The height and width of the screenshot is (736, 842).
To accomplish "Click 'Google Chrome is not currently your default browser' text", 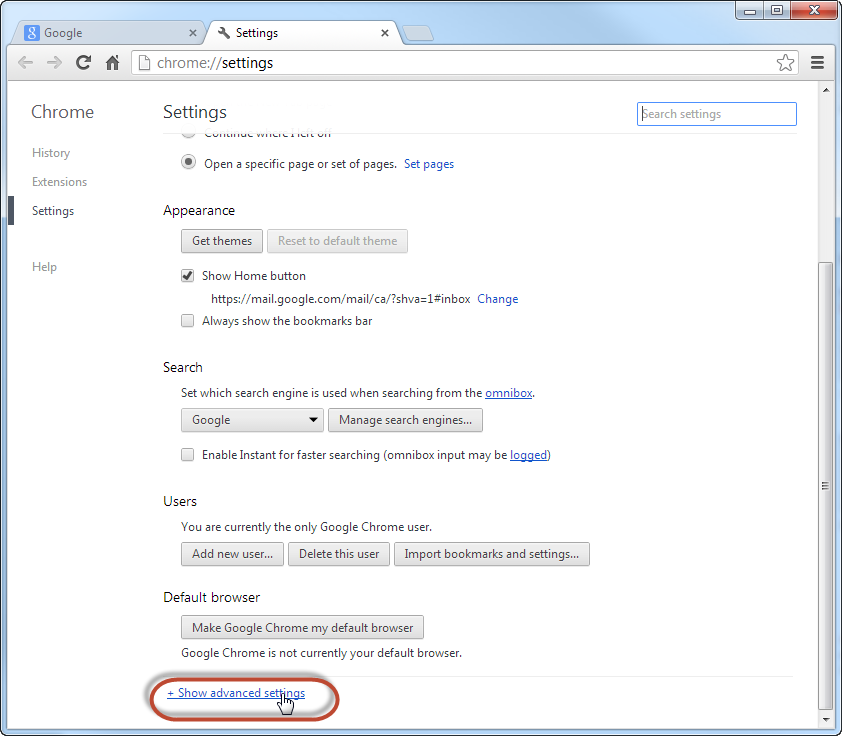I will (x=321, y=653).
